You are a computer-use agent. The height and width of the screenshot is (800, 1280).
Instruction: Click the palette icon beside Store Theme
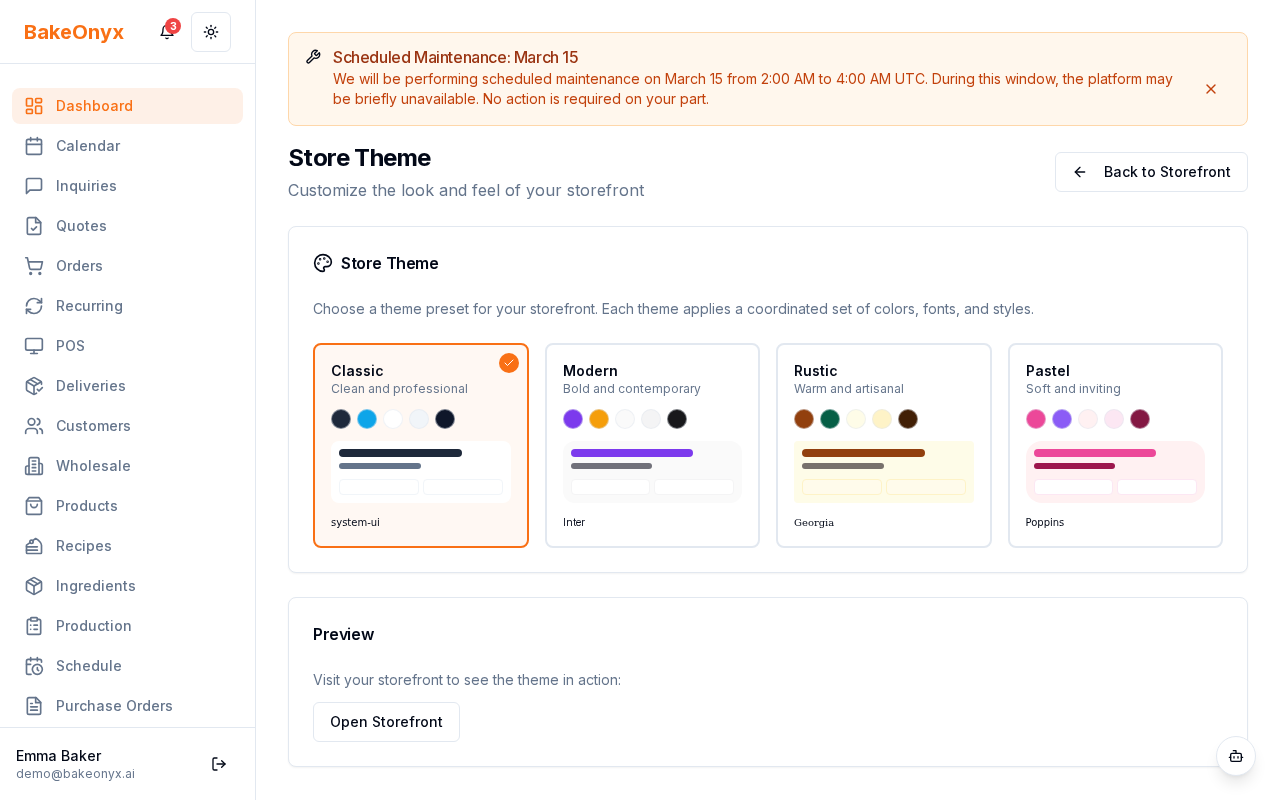tap(322, 263)
